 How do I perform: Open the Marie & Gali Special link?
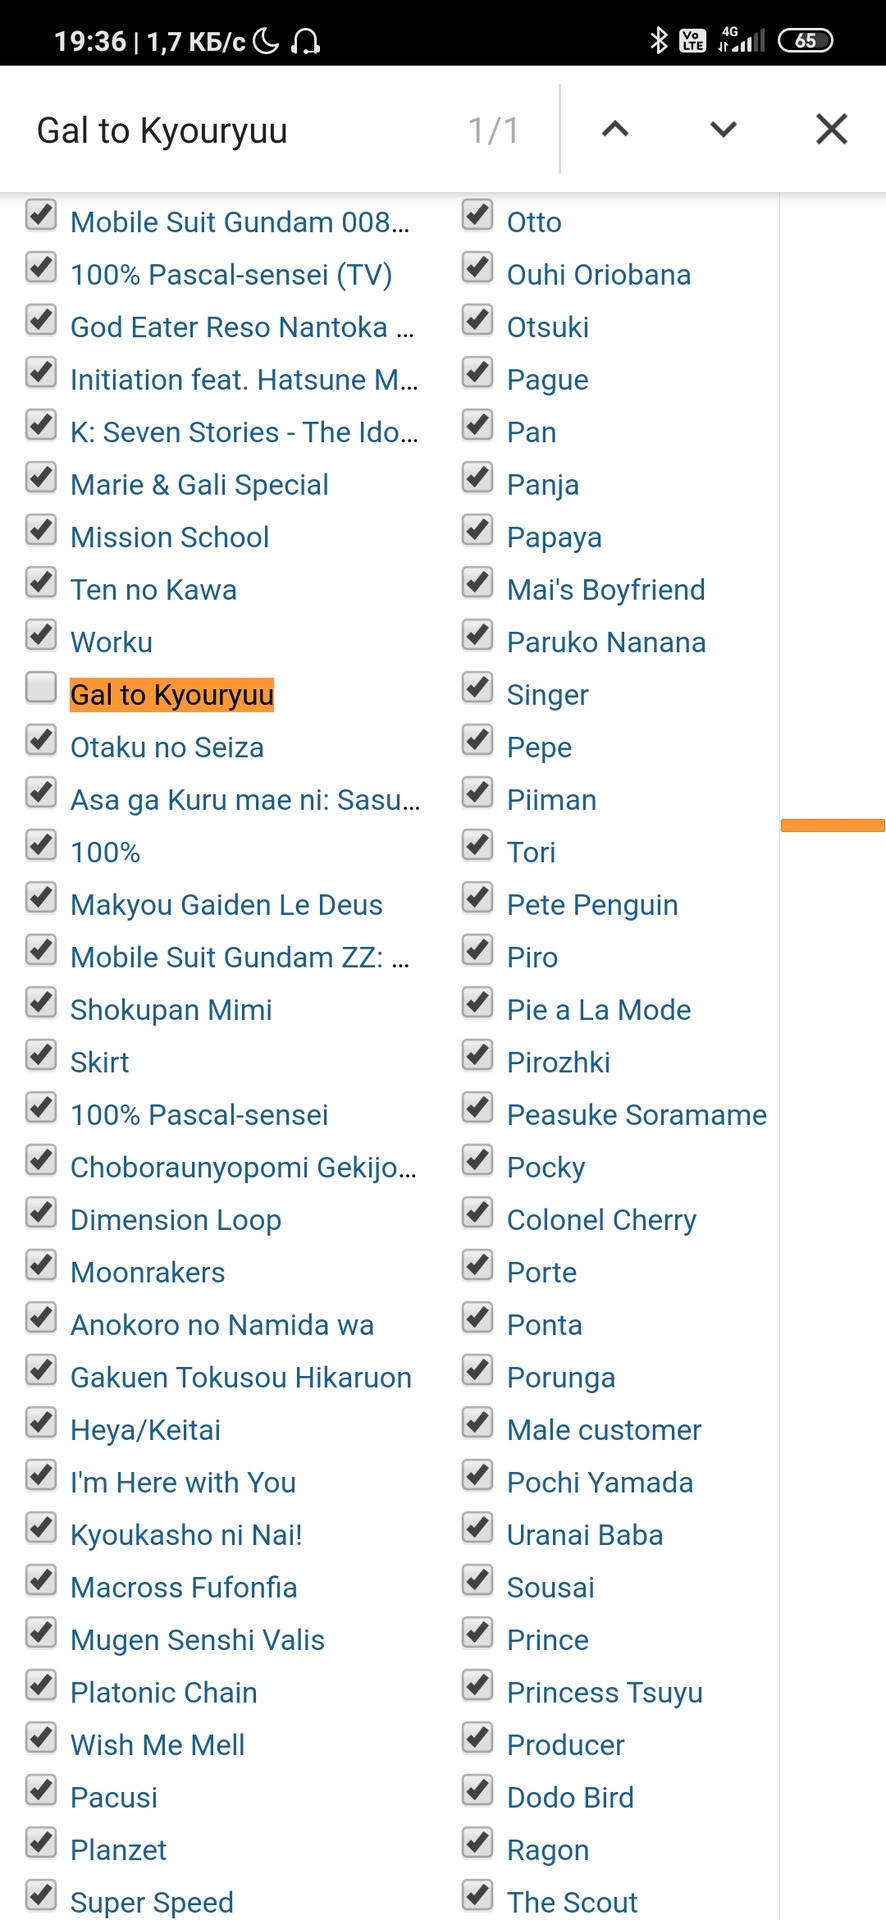pyautogui.click(x=199, y=485)
